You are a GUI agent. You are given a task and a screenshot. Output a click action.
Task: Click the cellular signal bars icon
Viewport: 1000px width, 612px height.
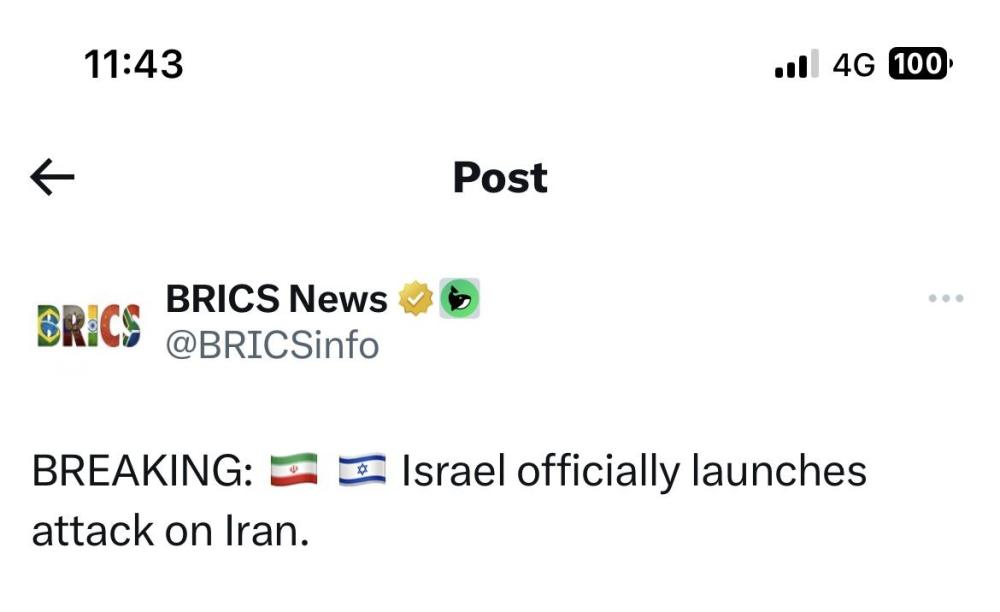[x=796, y=65]
